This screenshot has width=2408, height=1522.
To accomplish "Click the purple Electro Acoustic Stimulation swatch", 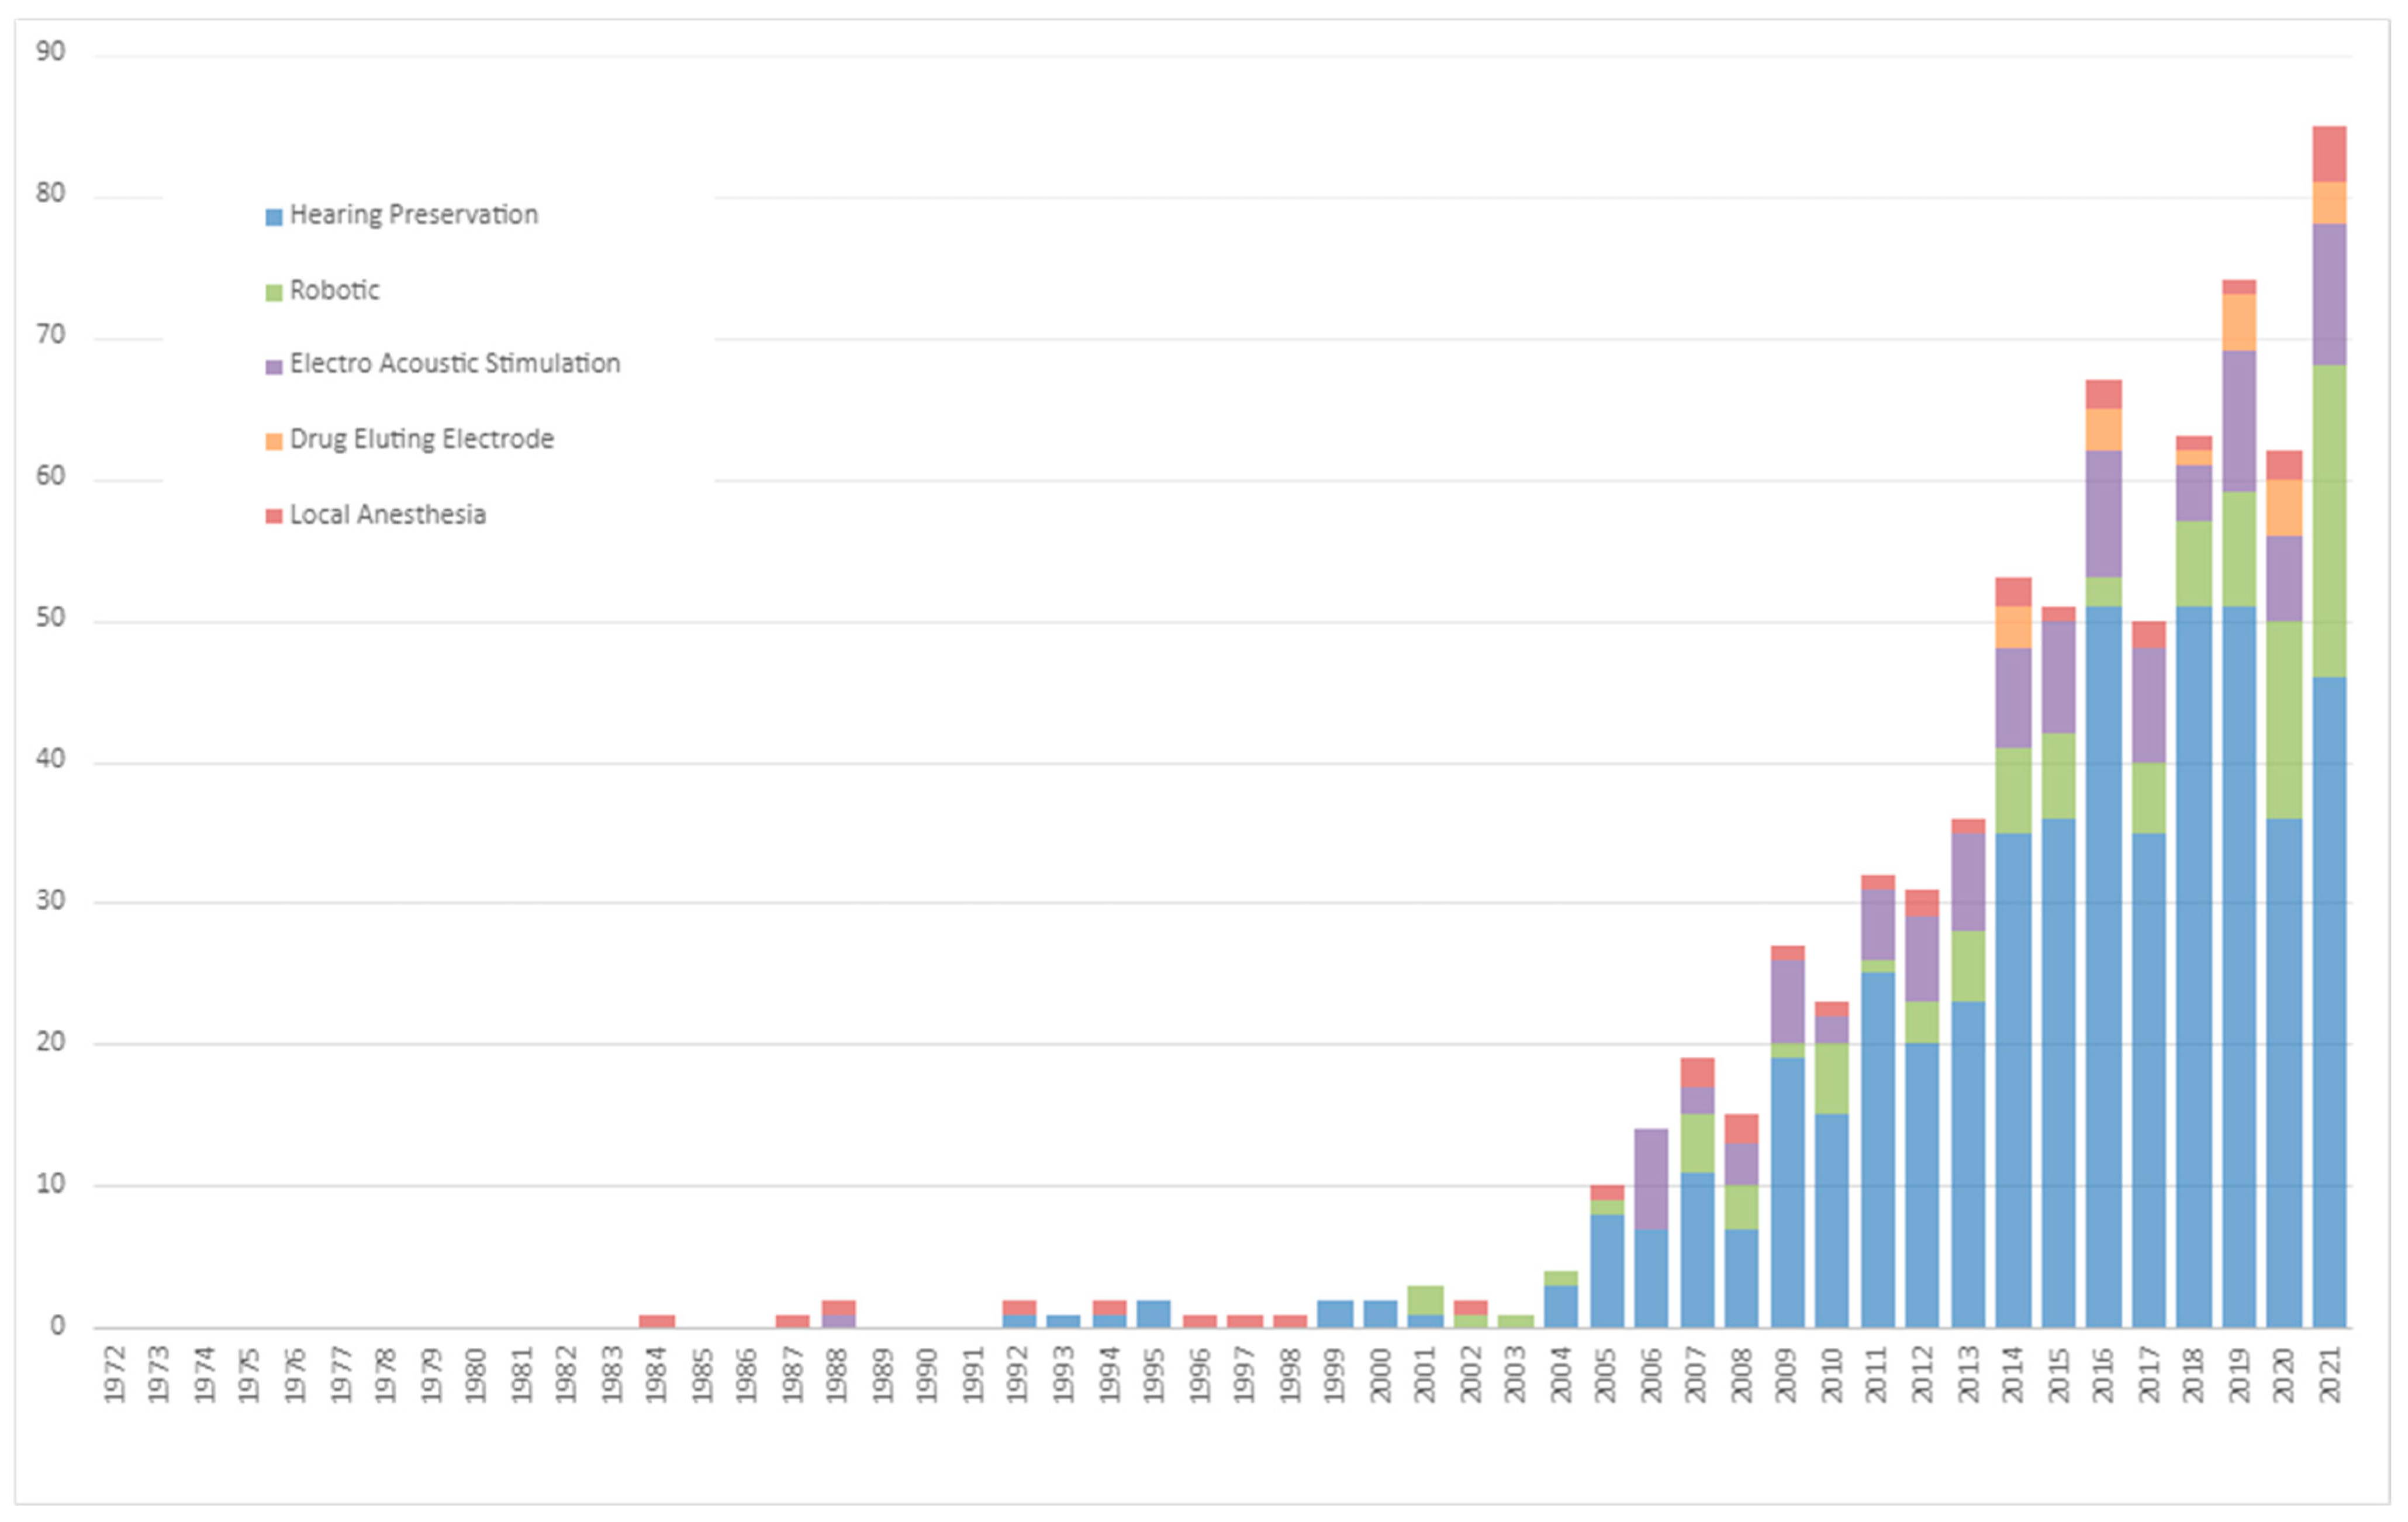I will [x=274, y=367].
